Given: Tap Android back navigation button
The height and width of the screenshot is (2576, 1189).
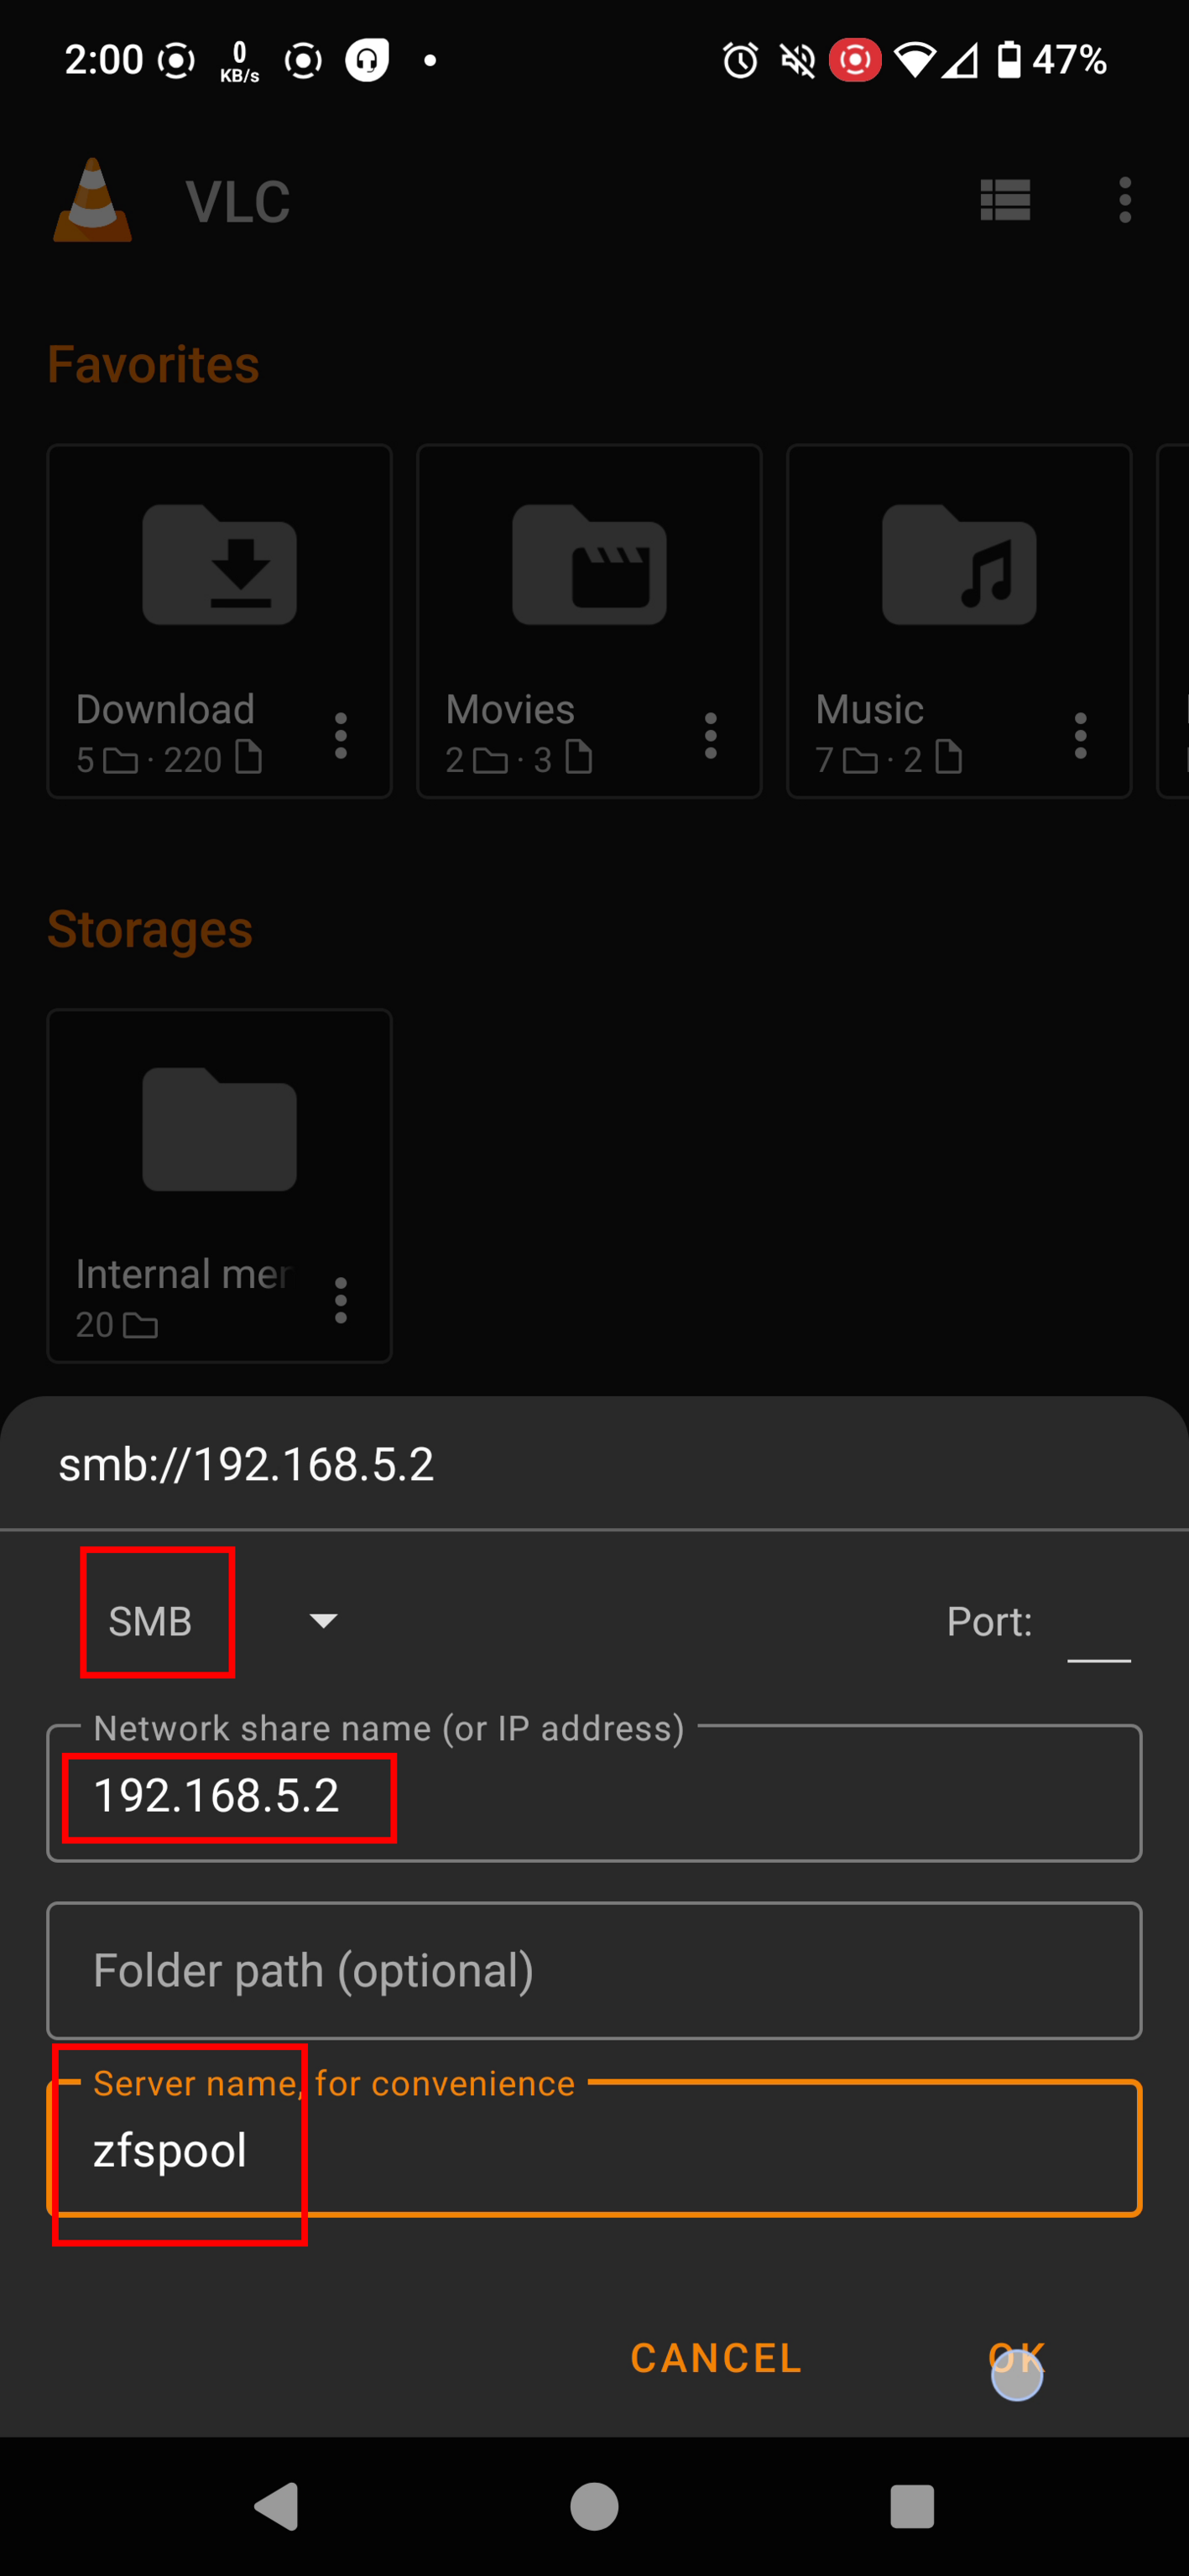Looking at the screenshot, I should click(x=277, y=2506).
